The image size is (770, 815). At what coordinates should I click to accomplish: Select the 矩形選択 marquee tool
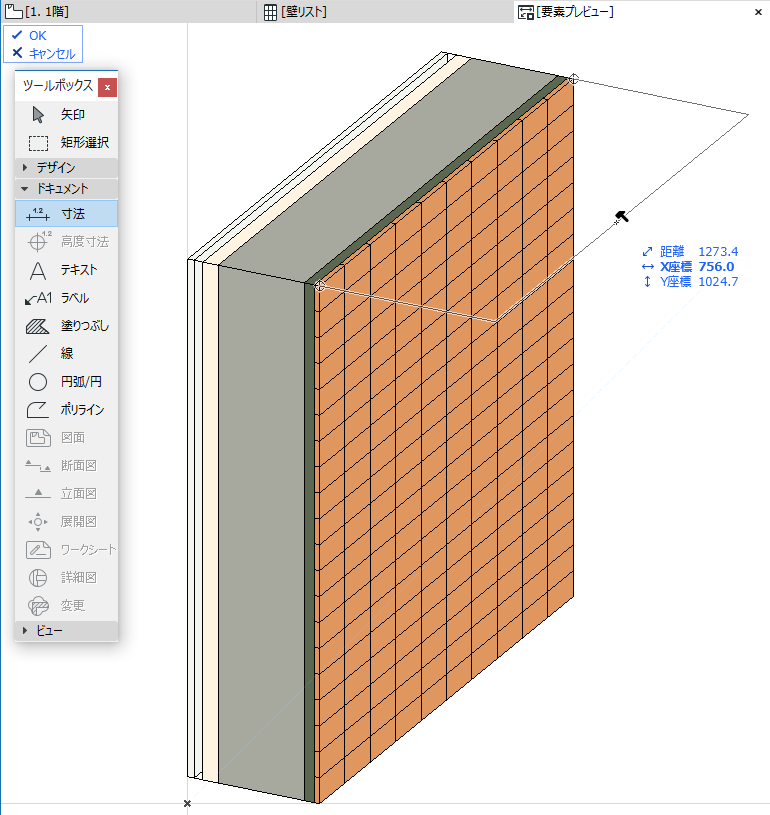click(67, 142)
